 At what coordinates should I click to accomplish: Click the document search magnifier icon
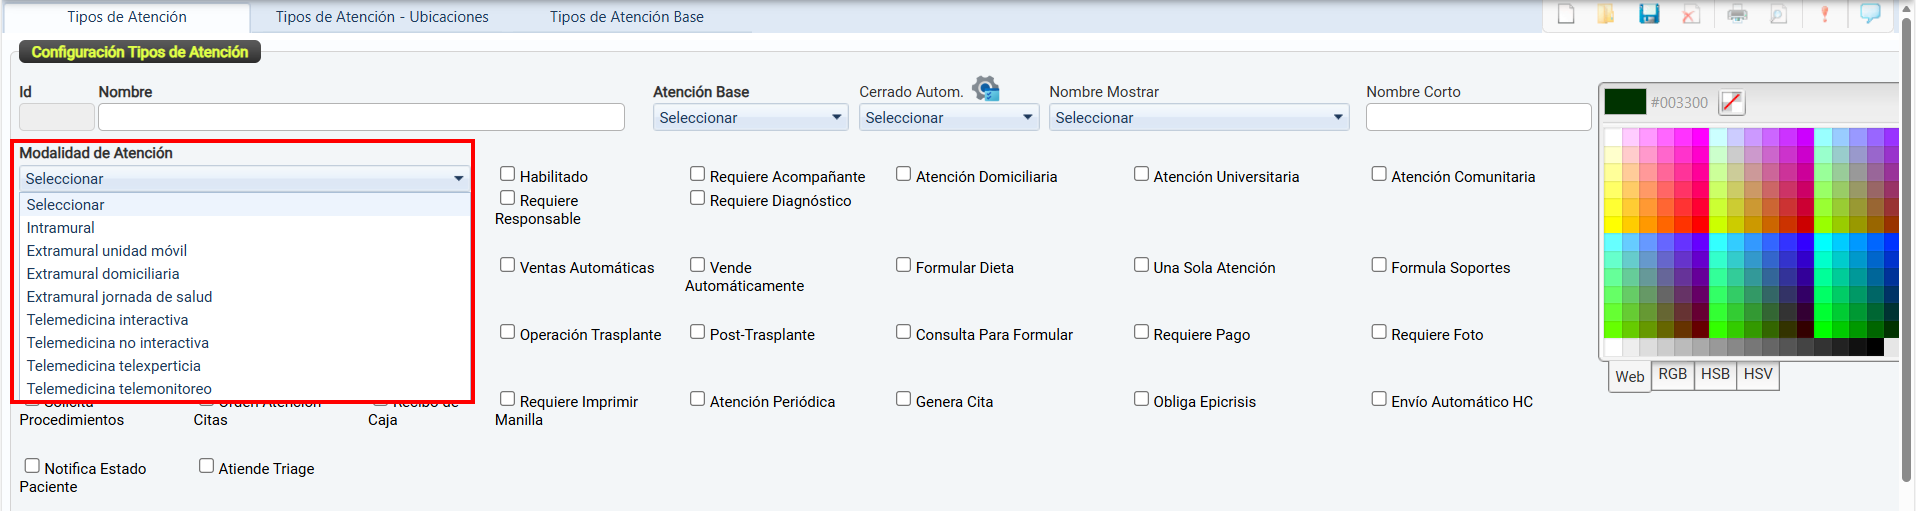tap(1778, 14)
